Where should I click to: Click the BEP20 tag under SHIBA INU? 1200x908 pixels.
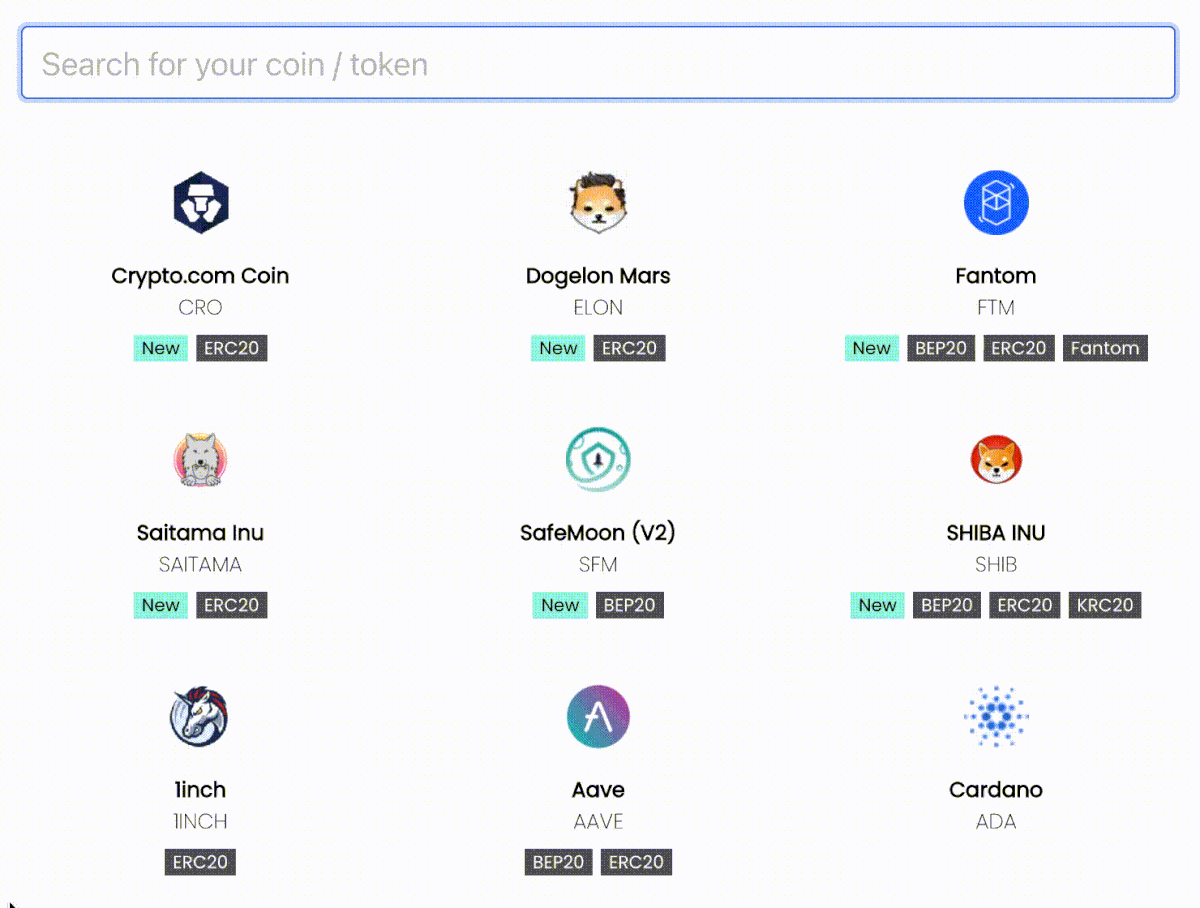947,605
